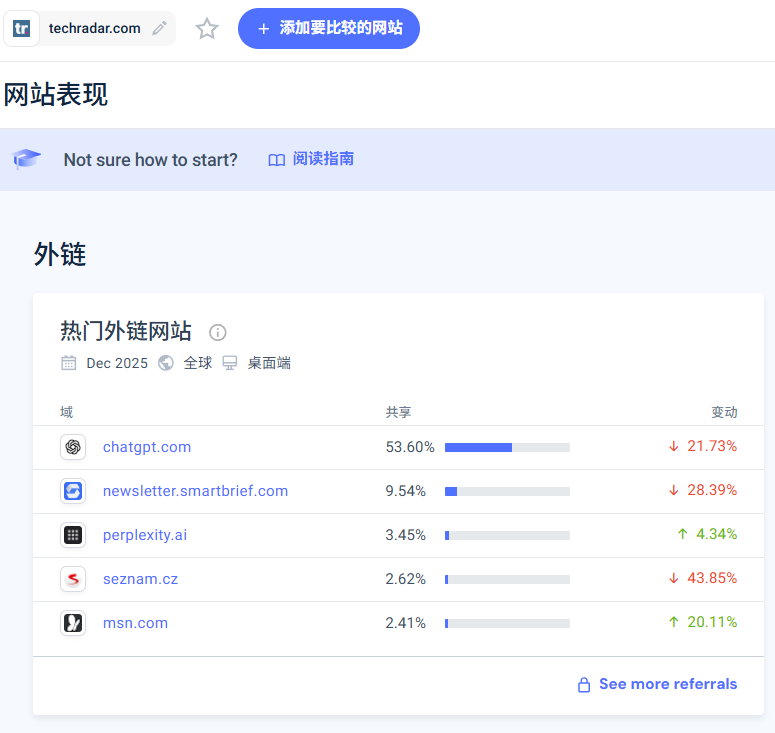
Task: Click the Not sure how to start? text
Action: (x=151, y=160)
